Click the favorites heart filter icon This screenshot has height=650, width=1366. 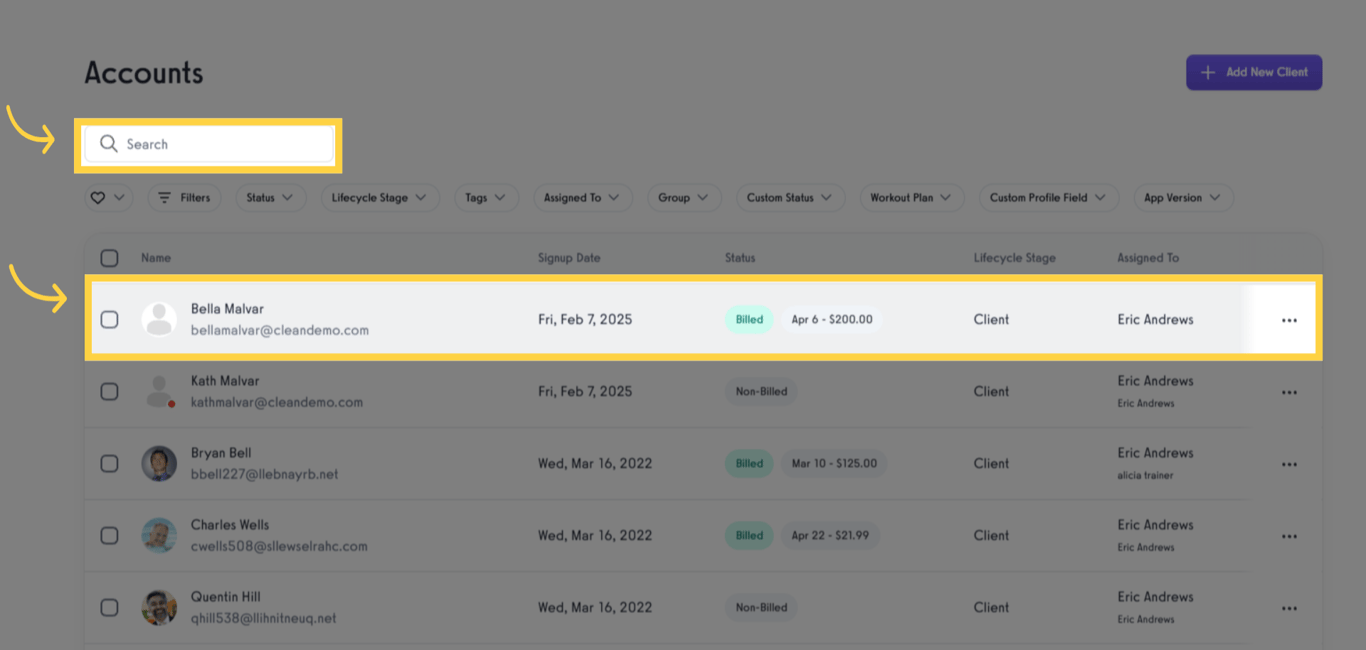(101, 197)
